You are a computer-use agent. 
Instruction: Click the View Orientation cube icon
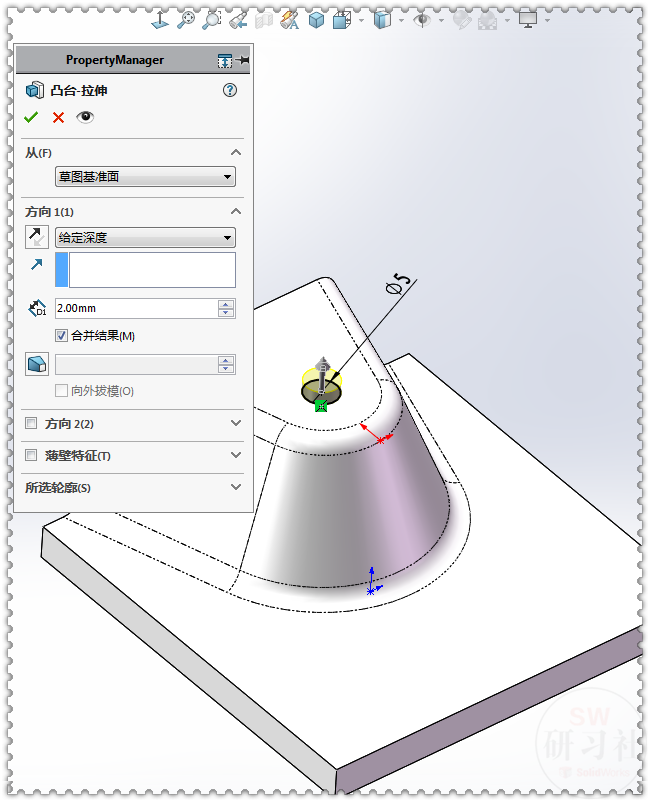(341, 20)
